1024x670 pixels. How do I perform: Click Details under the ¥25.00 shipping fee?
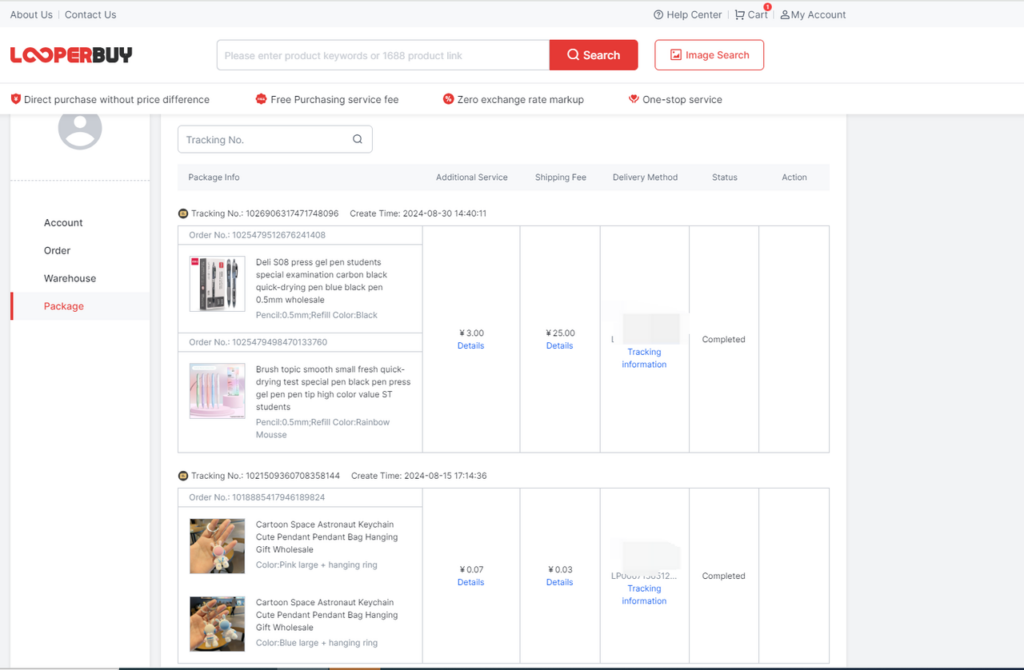(559, 345)
